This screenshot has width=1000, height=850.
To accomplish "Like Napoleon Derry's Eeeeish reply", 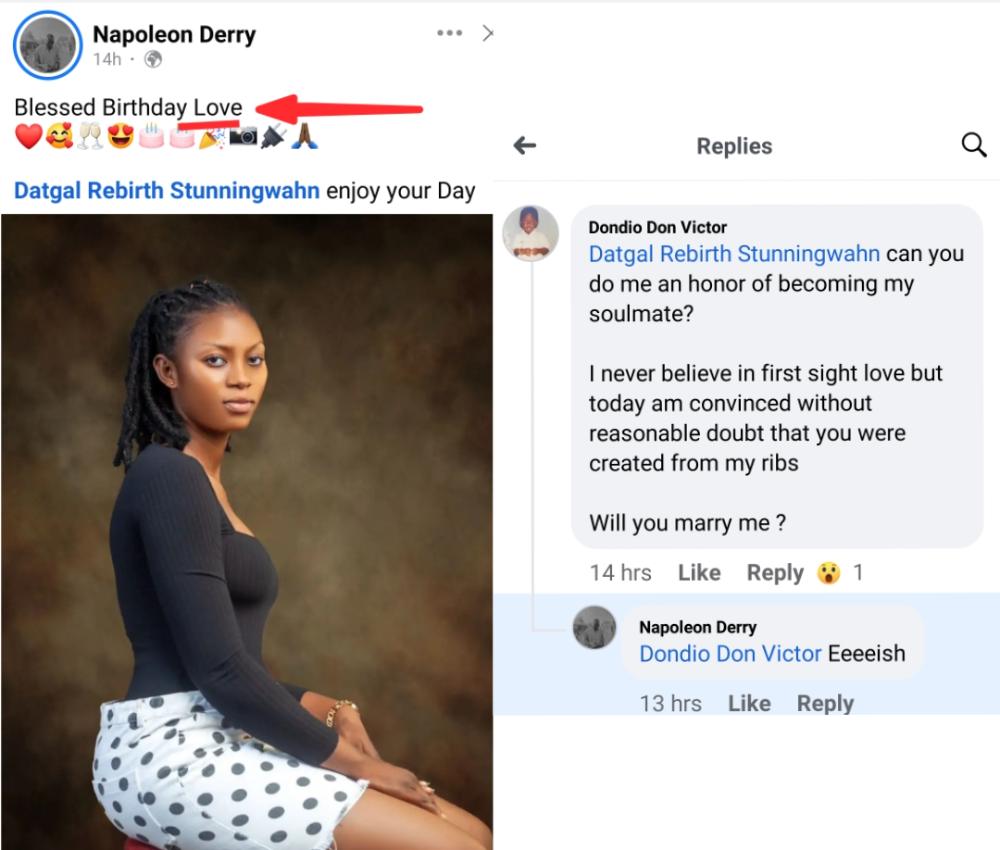I will [749, 703].
